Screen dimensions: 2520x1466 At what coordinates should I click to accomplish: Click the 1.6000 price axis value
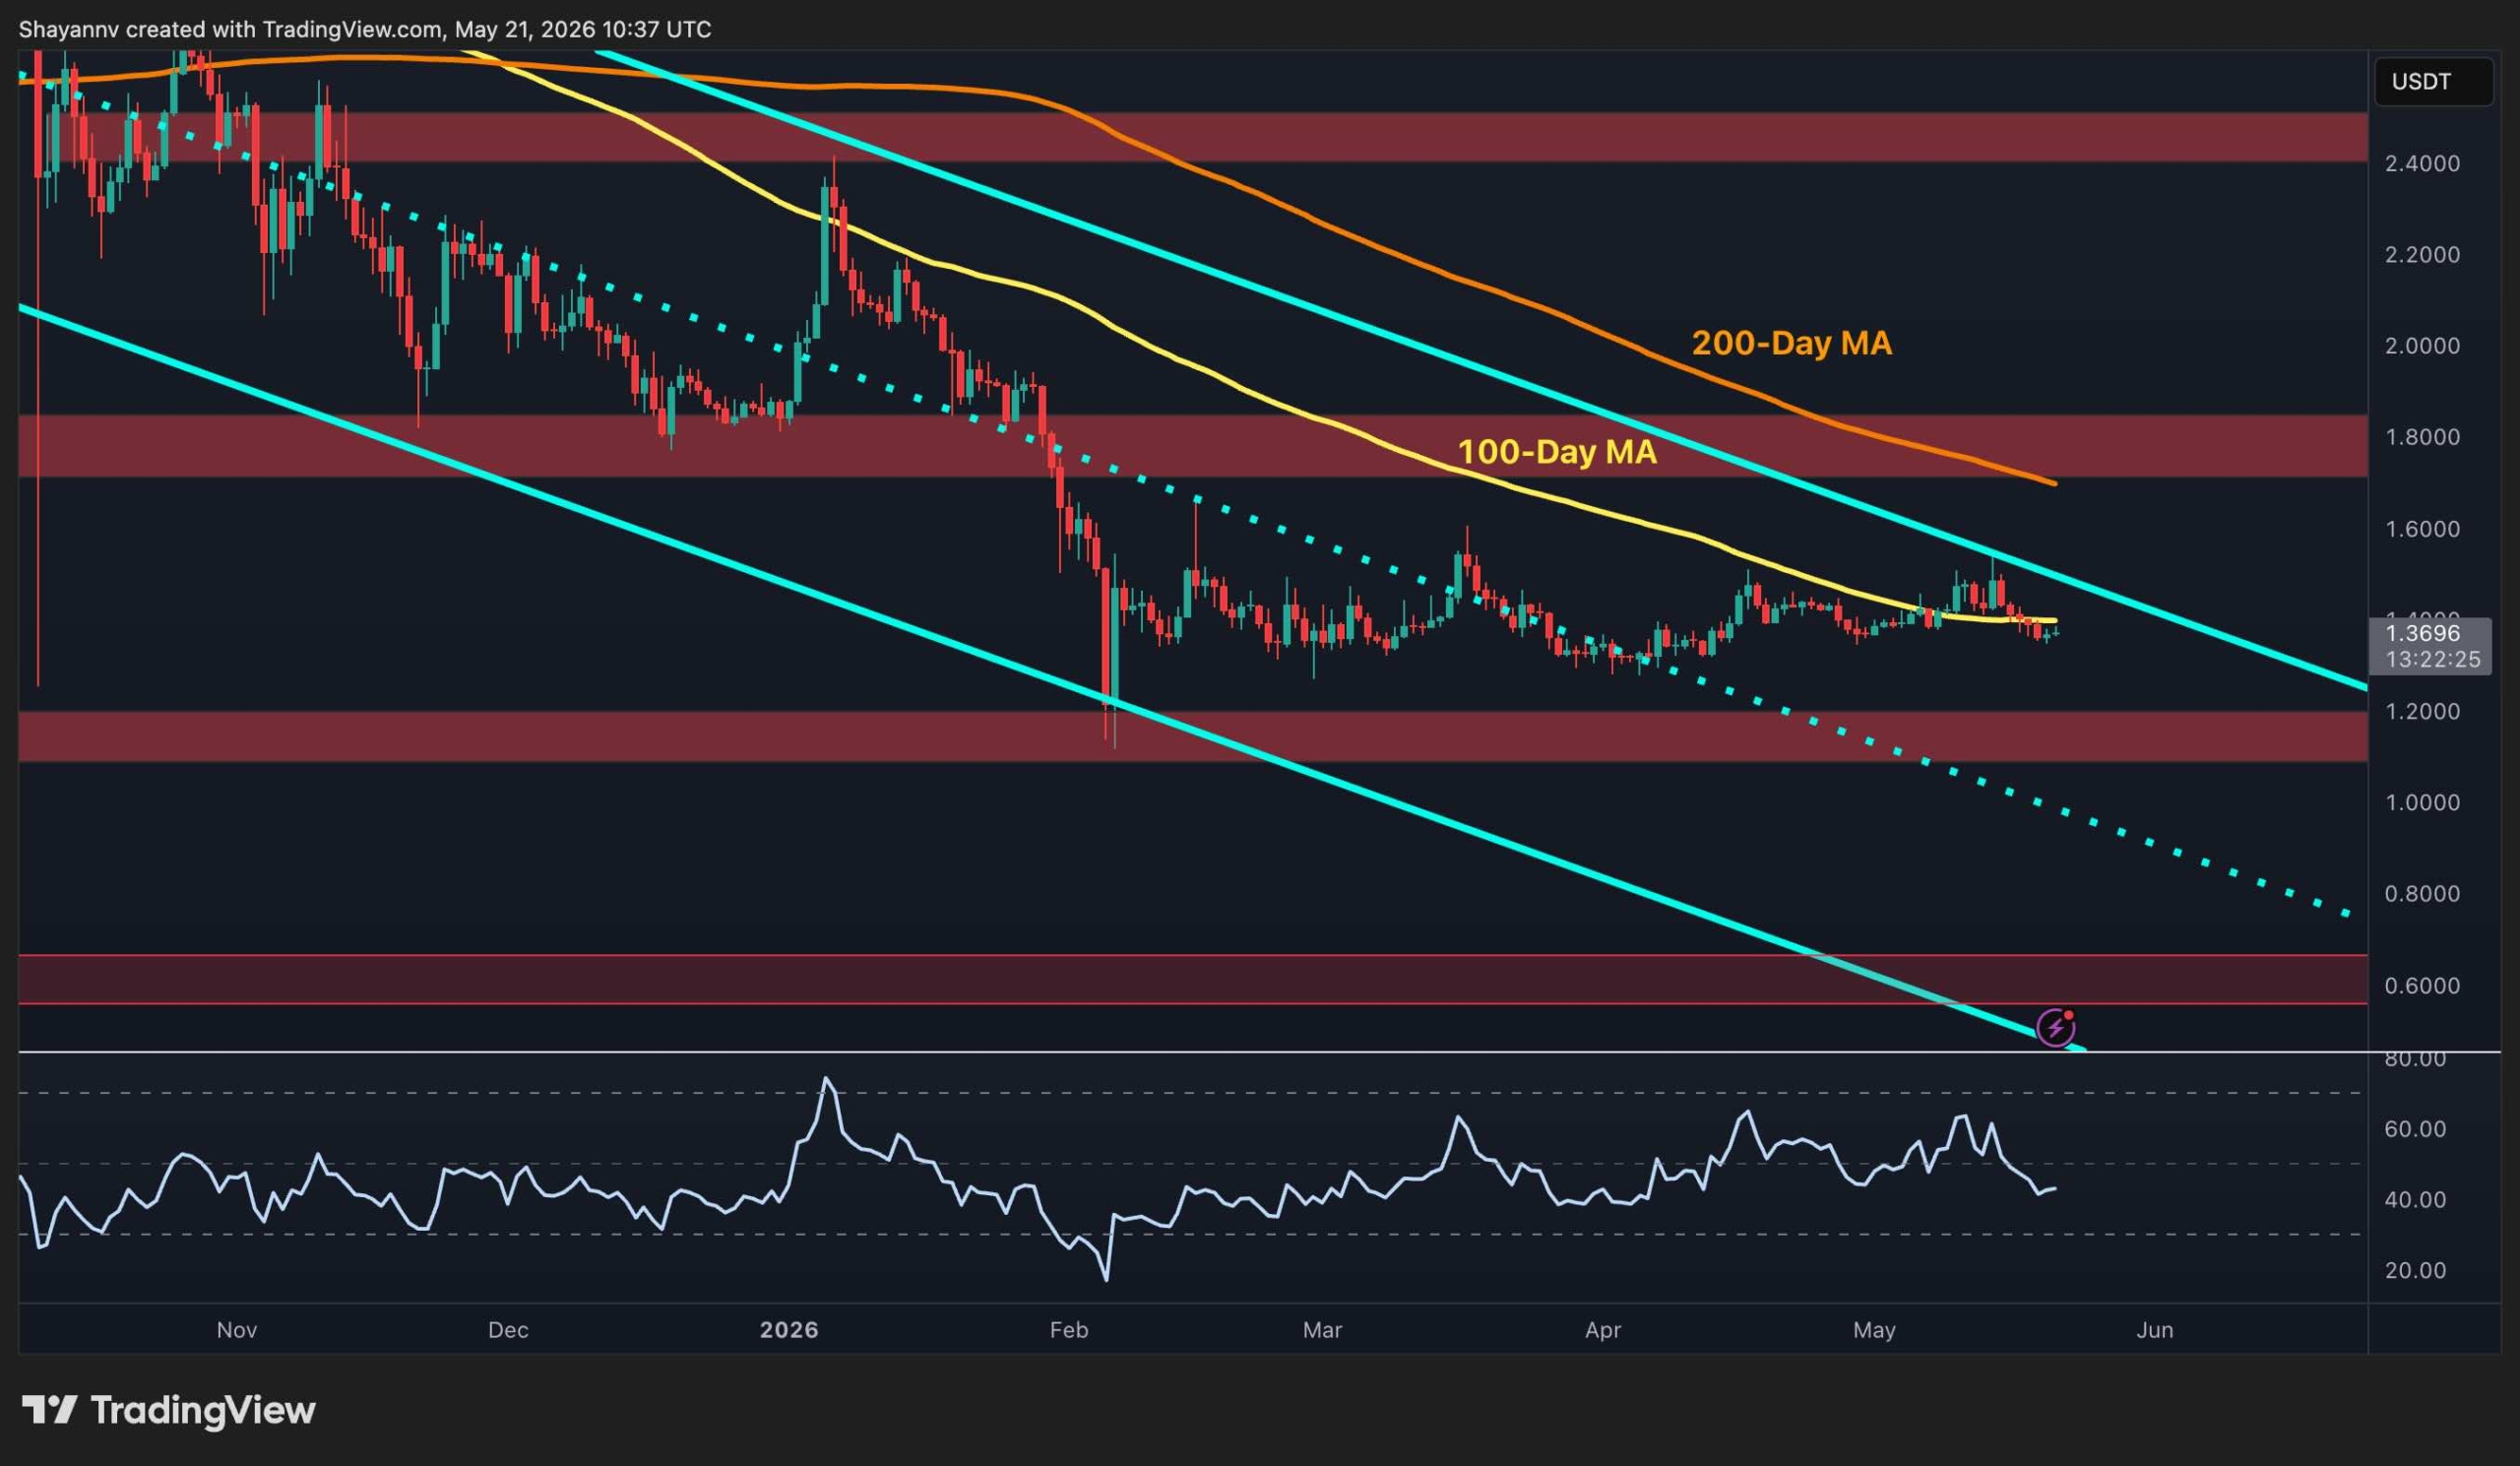2422,529
